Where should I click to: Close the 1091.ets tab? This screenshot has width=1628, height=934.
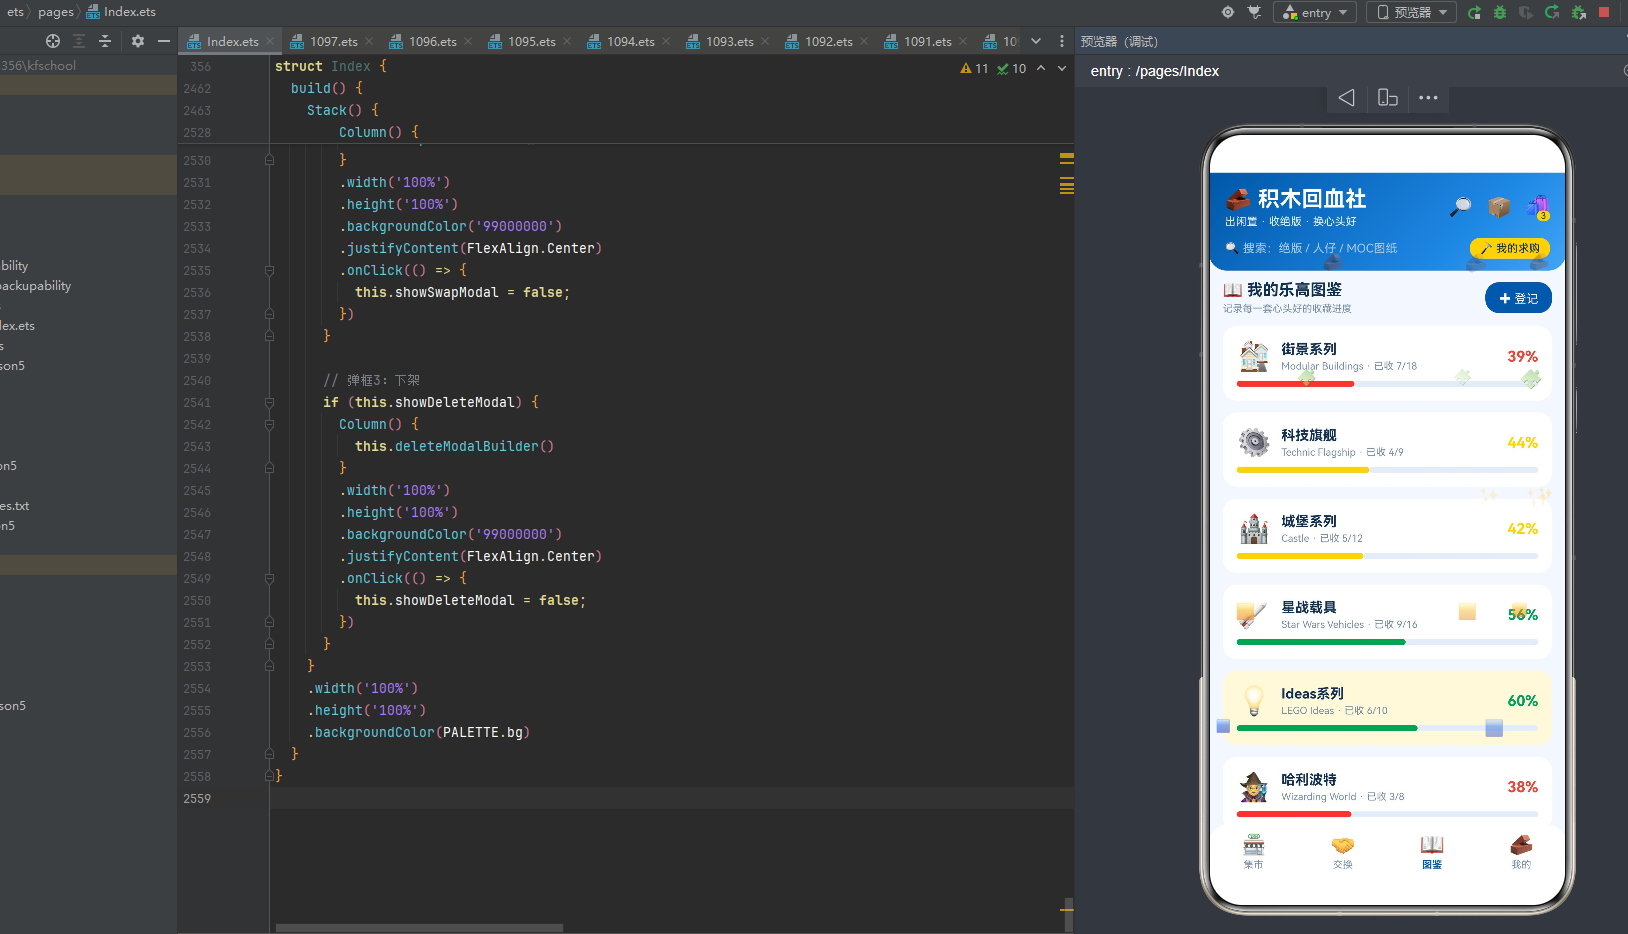point(963,41)
